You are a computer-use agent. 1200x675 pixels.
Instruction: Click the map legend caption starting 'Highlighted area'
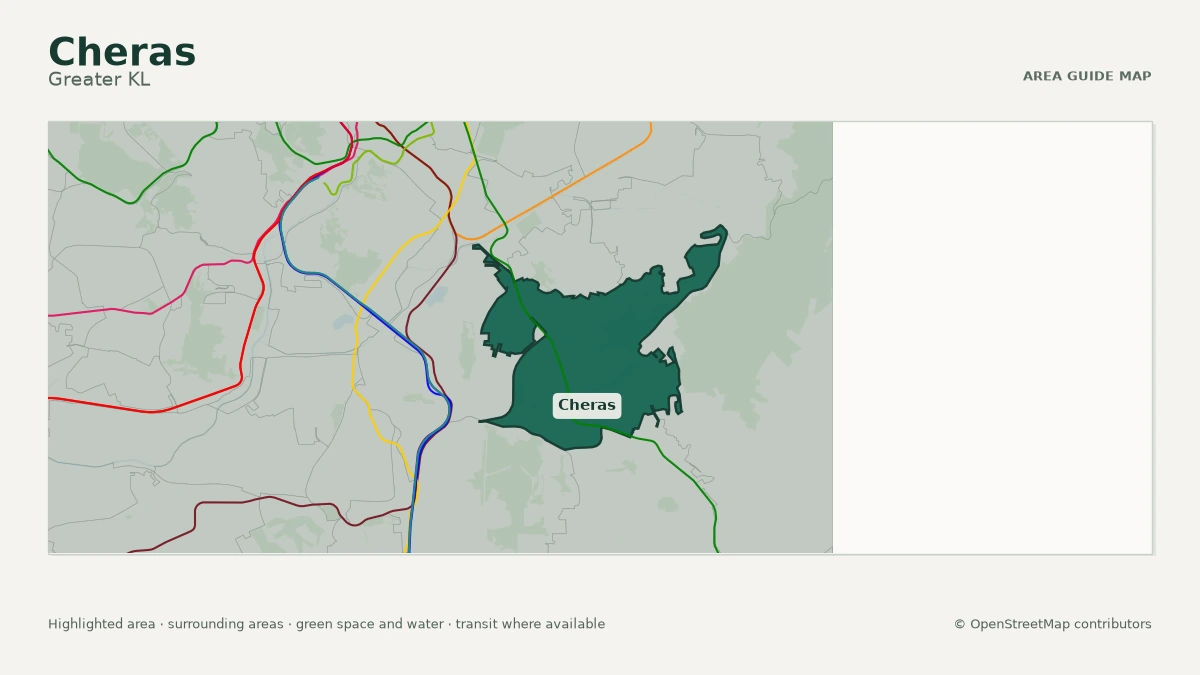(326, 624)
